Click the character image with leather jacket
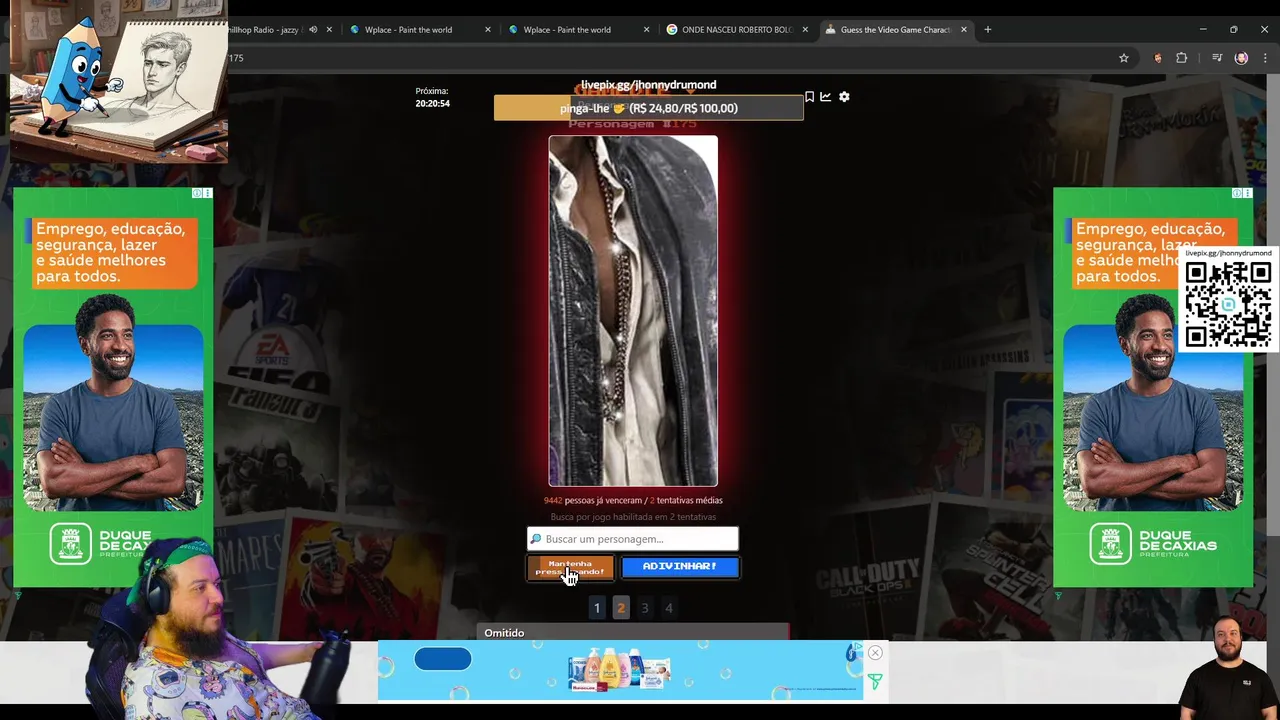The width and height of the screenshot is (1280, 720). [633, 311]
